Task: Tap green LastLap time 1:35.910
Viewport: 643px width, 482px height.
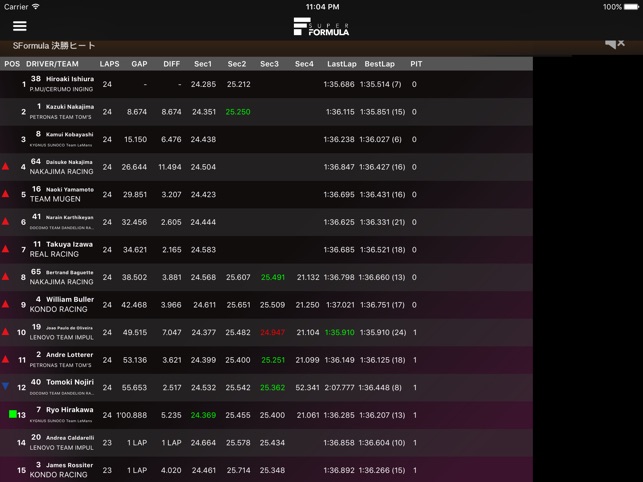Action: coord(340,332)
